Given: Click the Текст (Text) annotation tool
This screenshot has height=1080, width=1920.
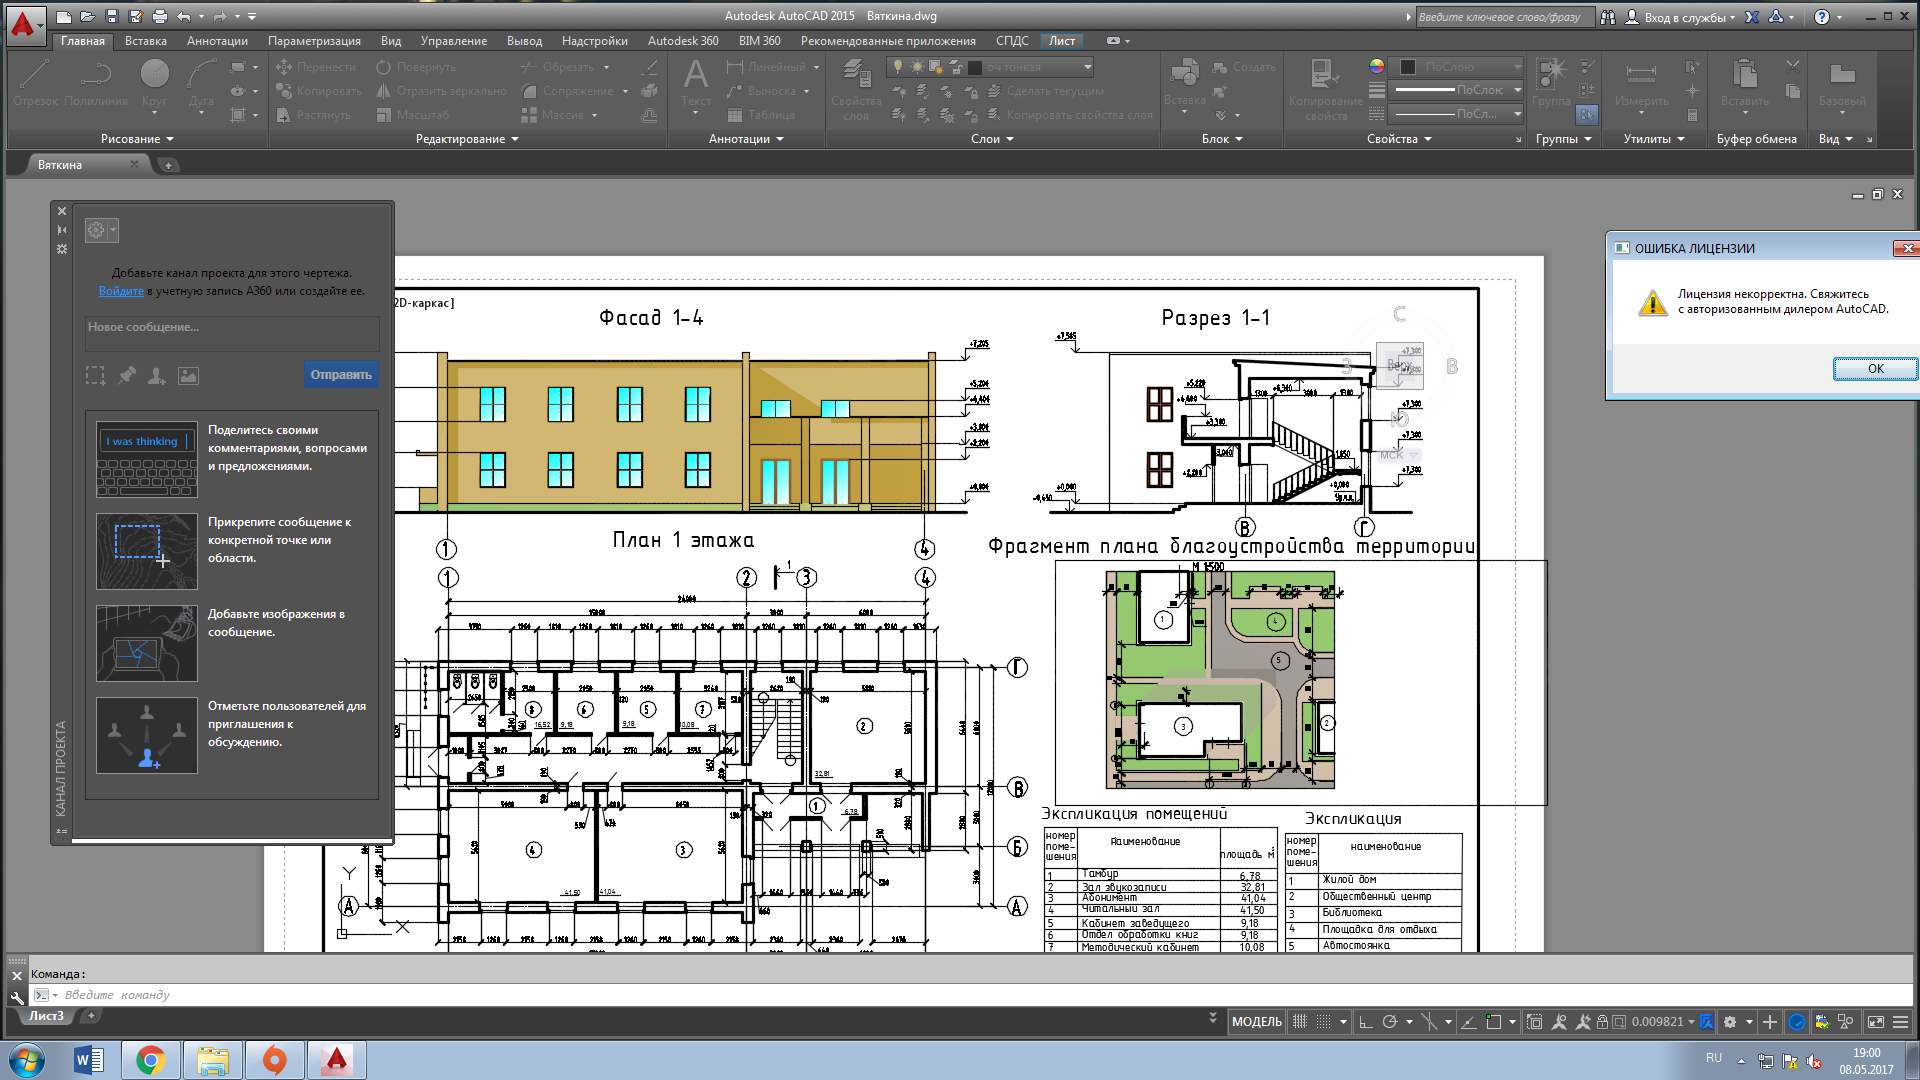Looking at the screenshot, I should pyautogui.click(x=696, y=82).
